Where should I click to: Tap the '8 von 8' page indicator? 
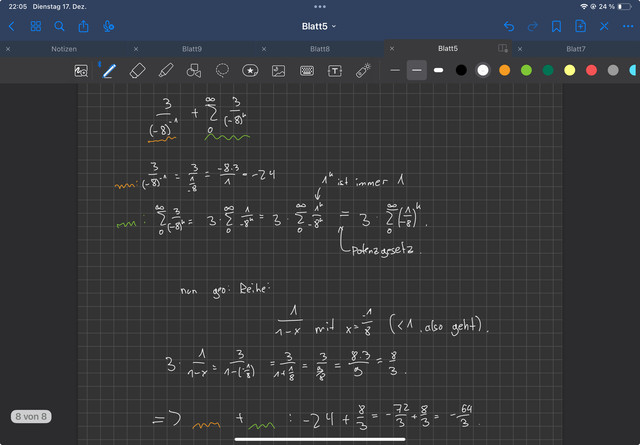[x=31, y=416]
